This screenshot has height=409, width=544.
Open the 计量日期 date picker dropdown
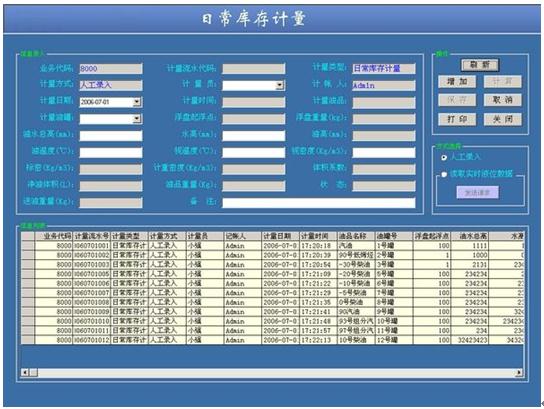pyautogui.click(x=137, y=102)
